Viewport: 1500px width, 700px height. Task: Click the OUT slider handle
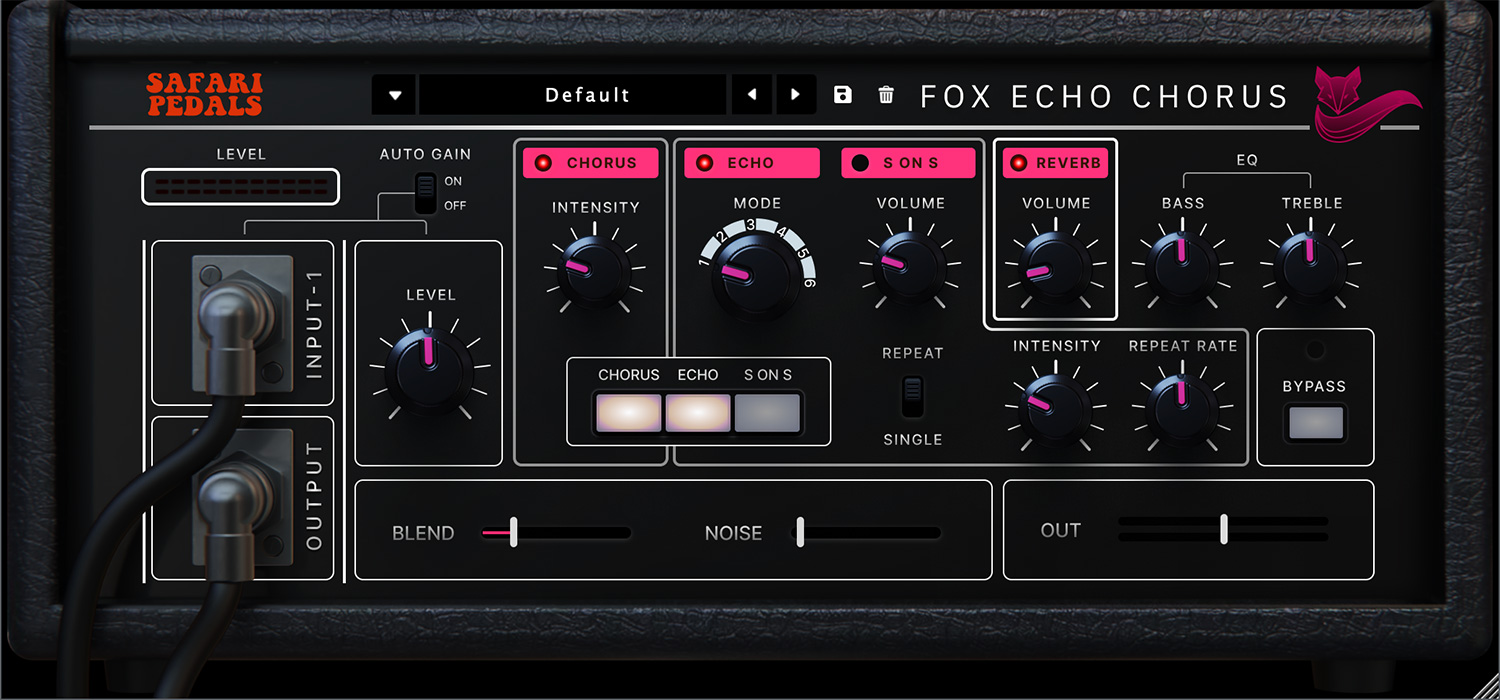click(x=1223, y=529)
